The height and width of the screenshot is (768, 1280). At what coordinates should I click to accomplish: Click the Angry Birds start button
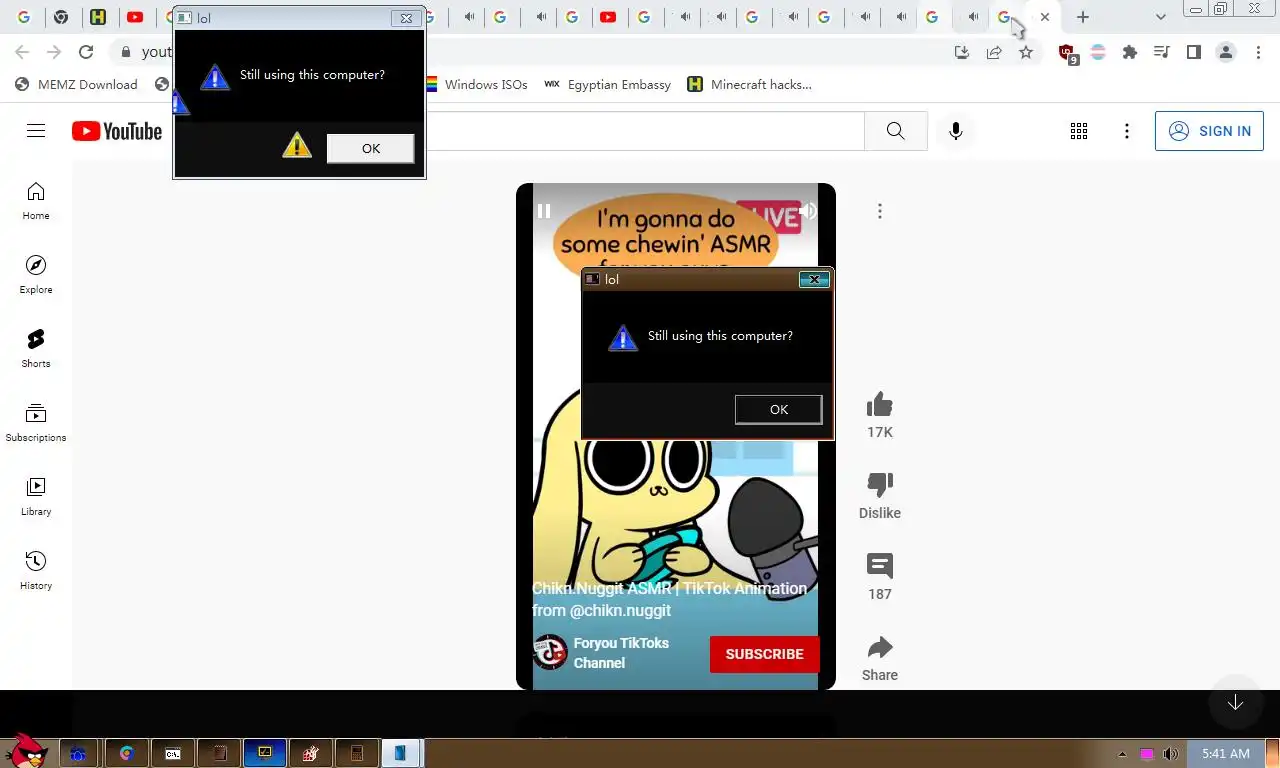coord(27,750)
